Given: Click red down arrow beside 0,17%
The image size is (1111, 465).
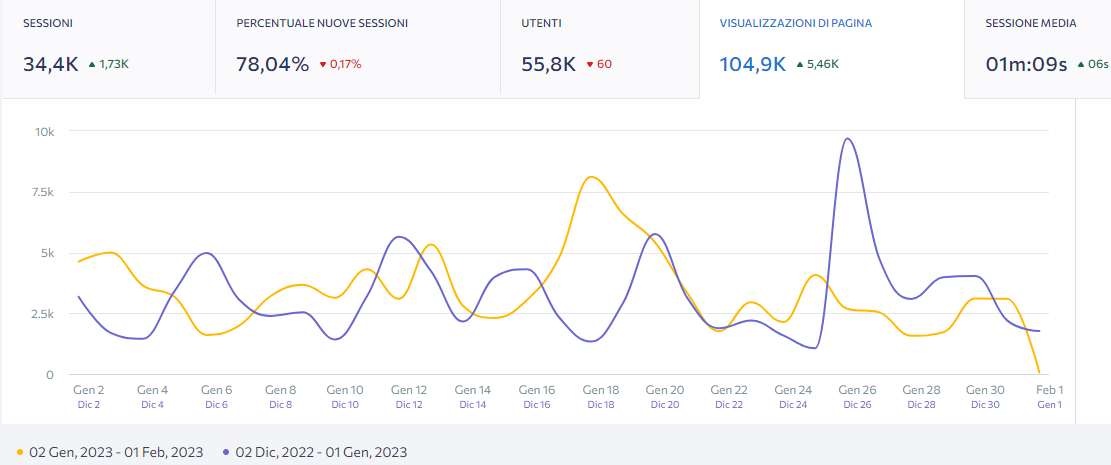Looking at the screenshot, I should (323, 65).
